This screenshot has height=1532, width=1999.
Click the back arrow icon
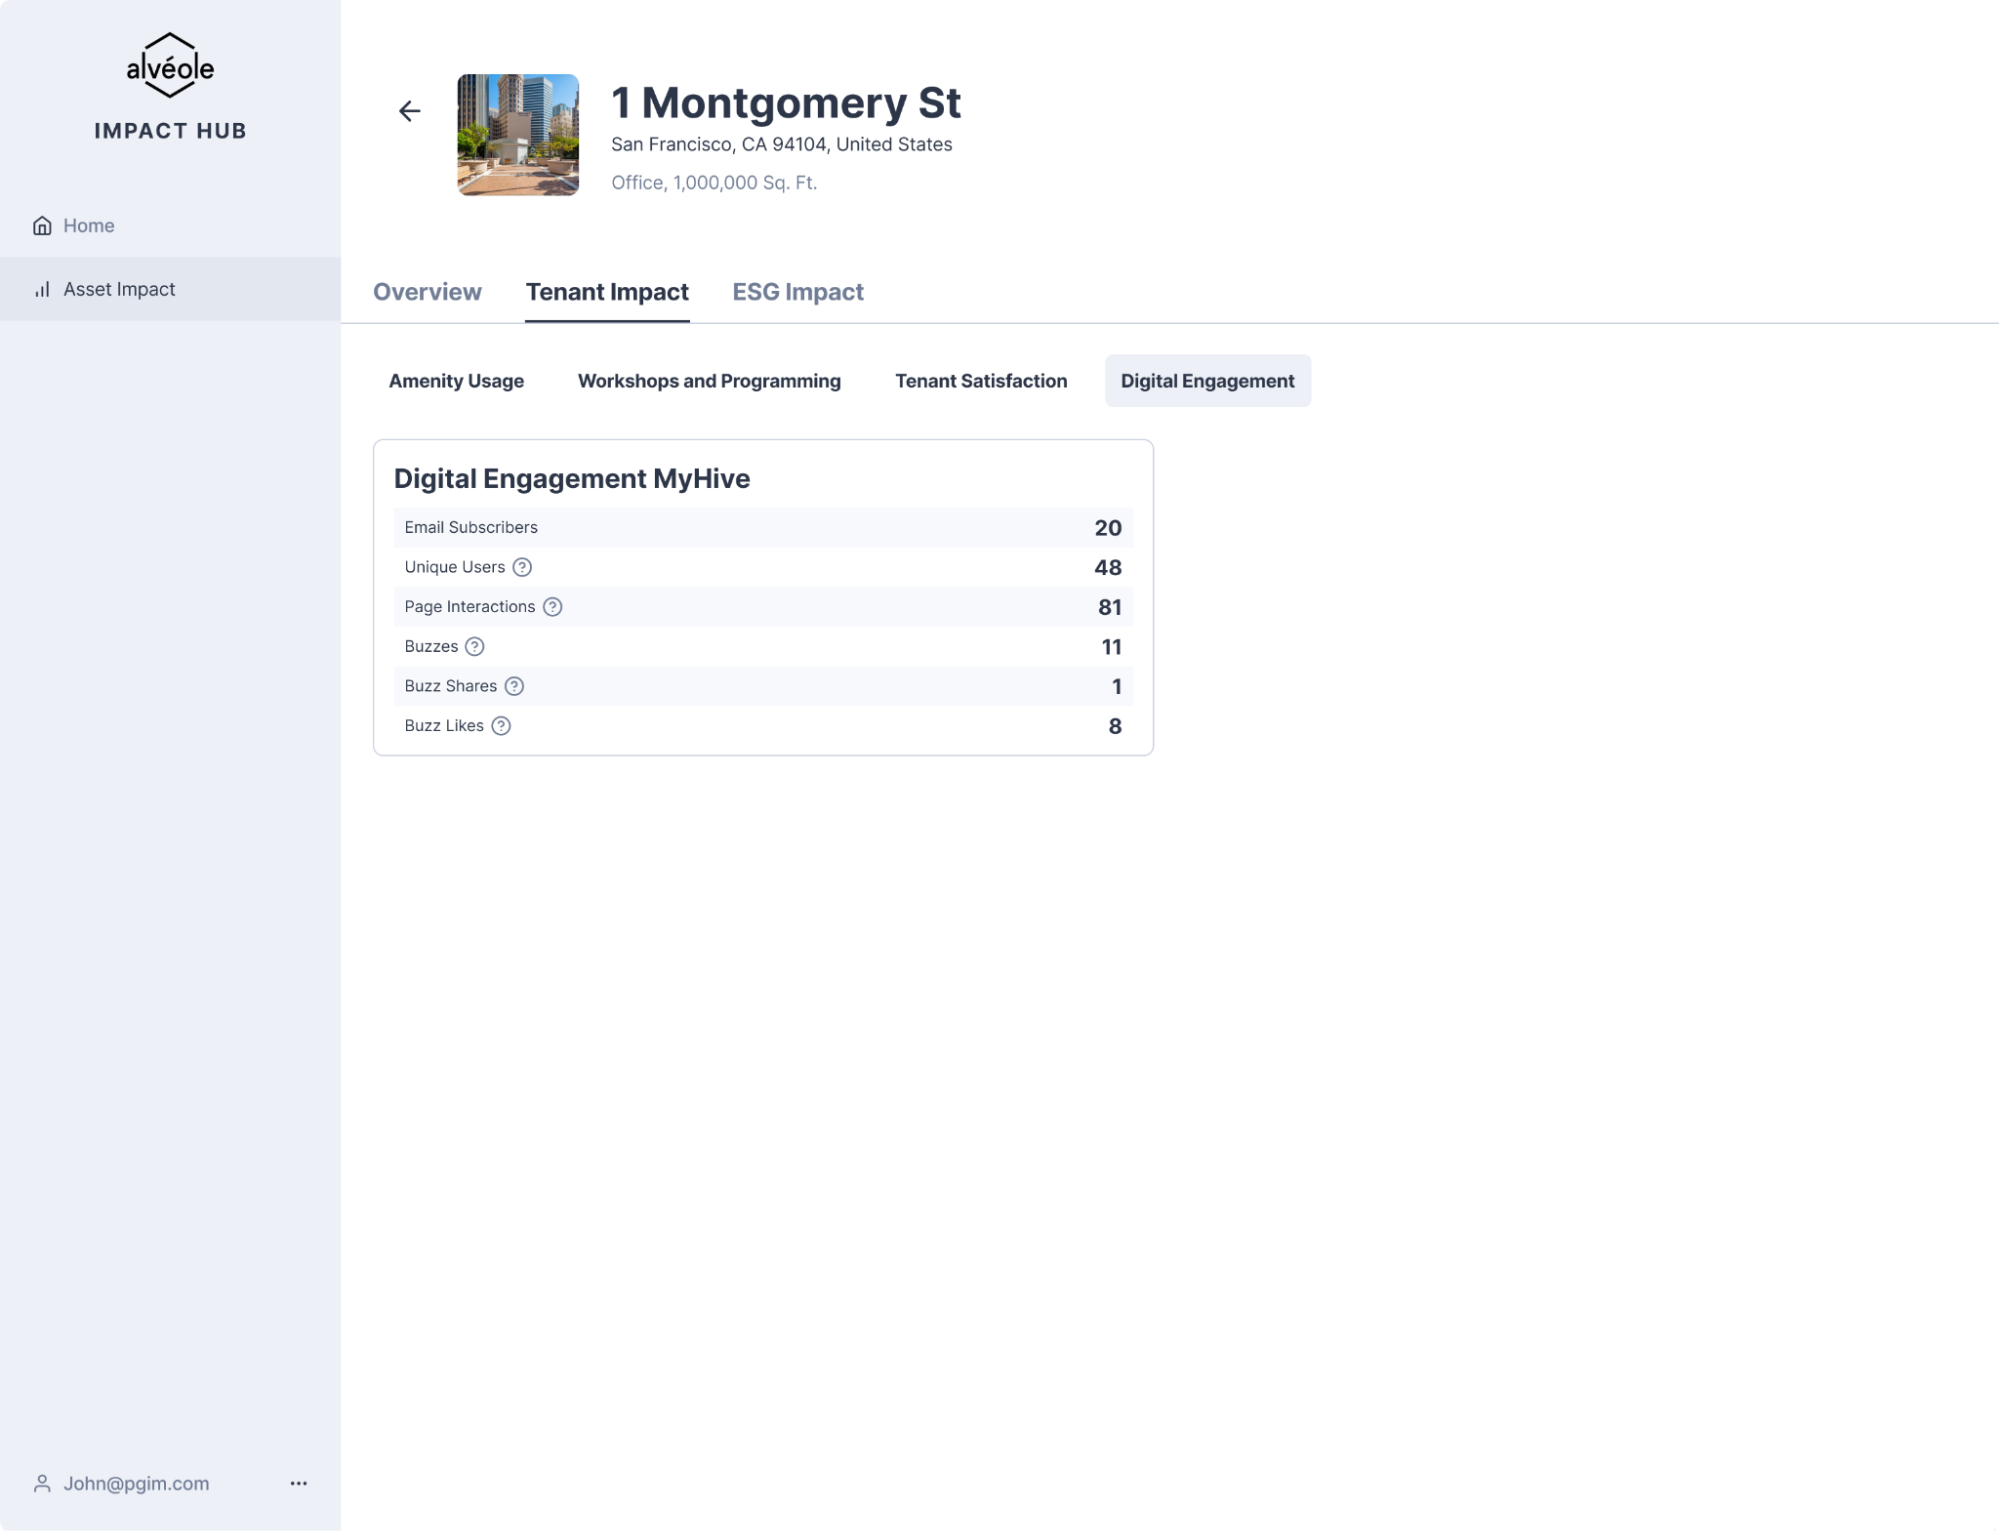coord(410,111)
